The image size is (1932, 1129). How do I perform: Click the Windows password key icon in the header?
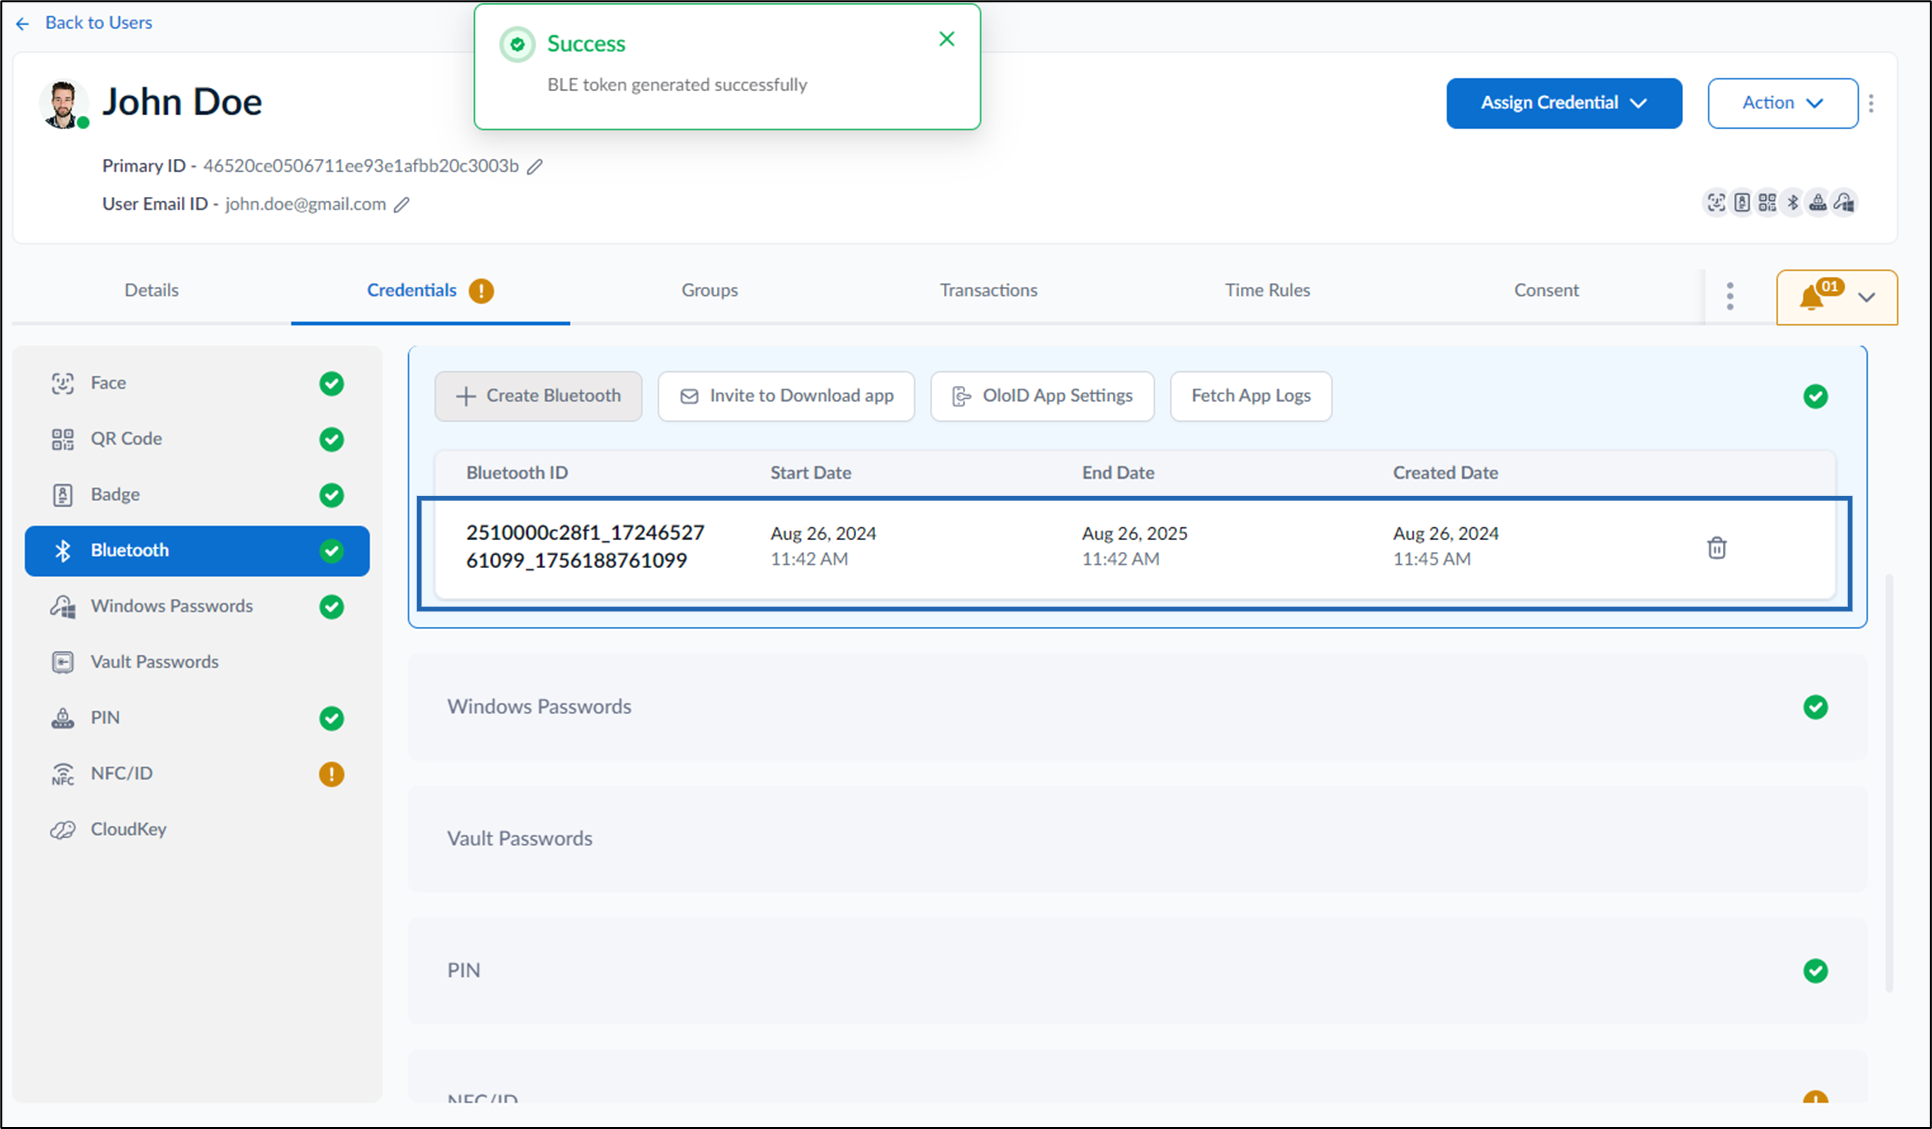1844,202
